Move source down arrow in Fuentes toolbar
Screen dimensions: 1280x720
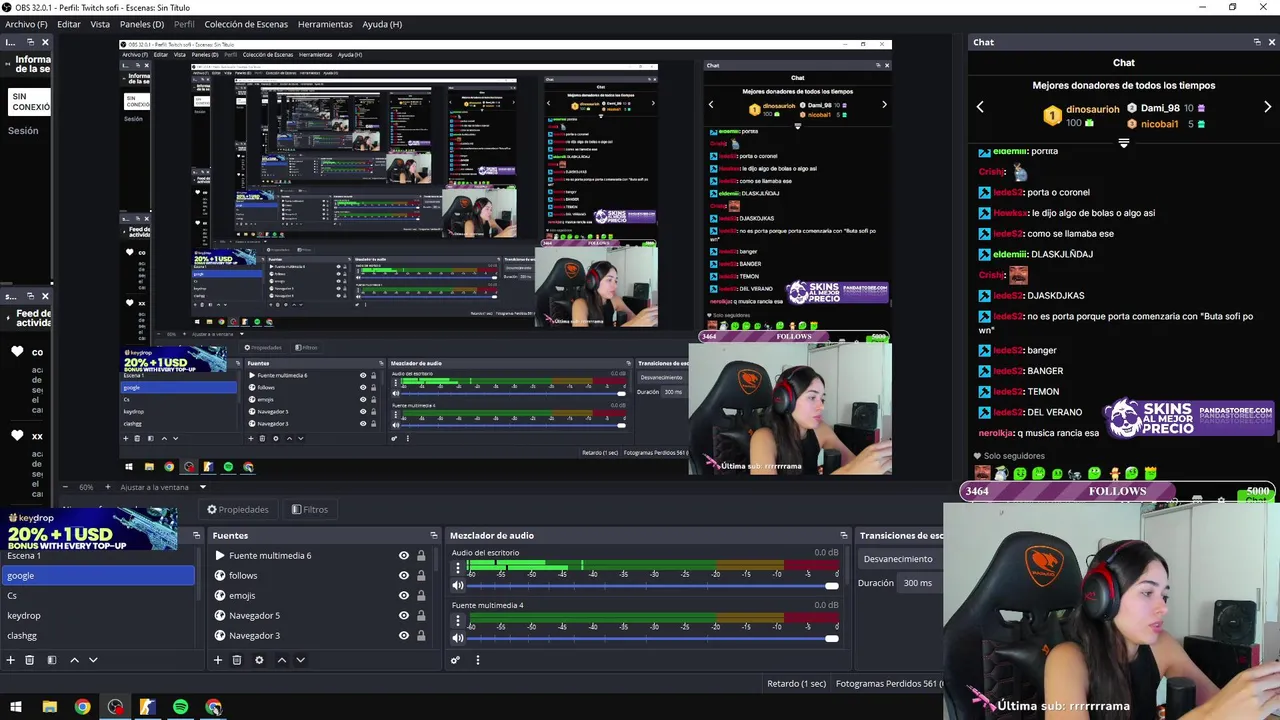tap(300, 660)
